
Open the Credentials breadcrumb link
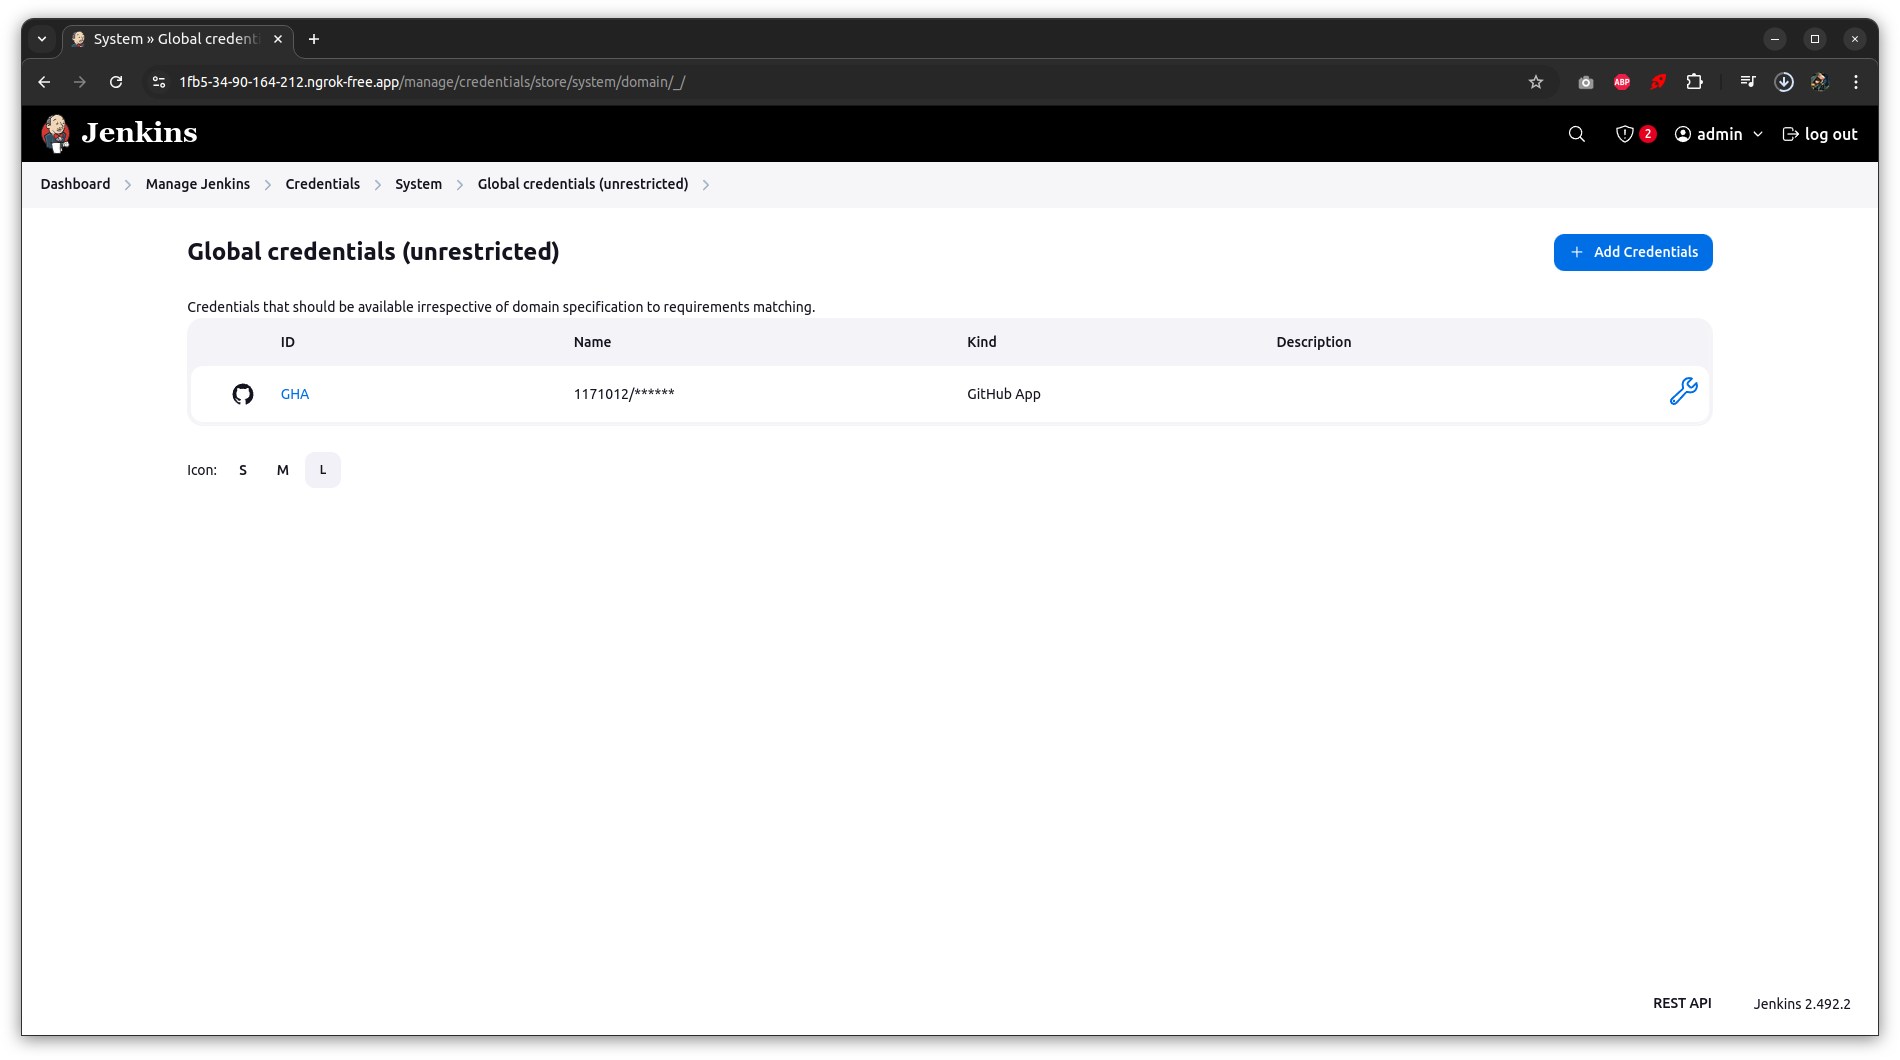pyautogui.click(x=322, y=184)
